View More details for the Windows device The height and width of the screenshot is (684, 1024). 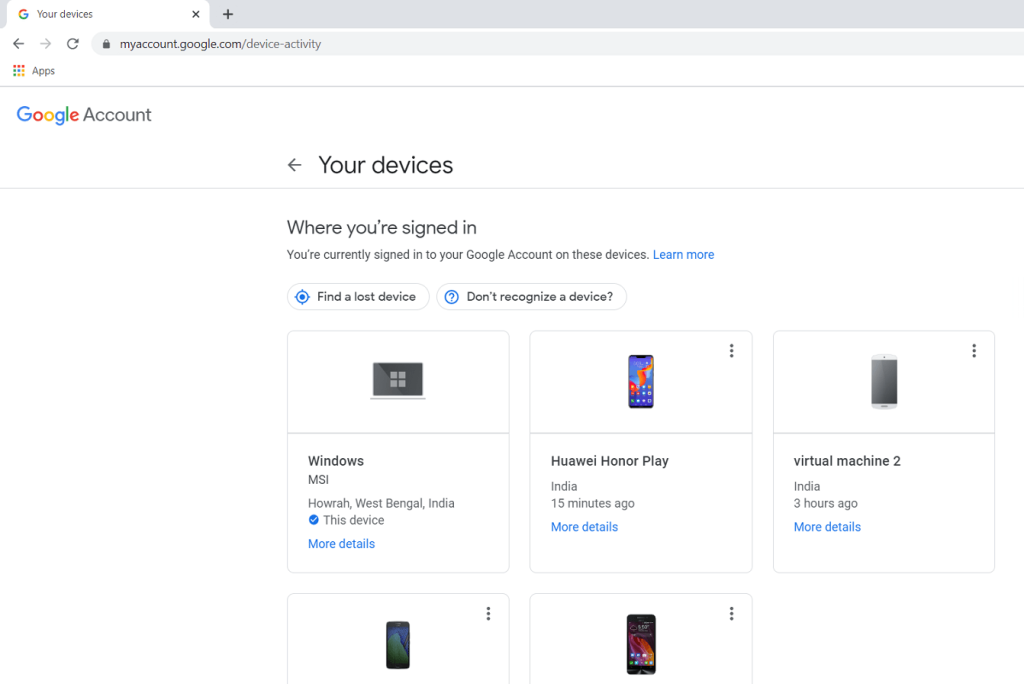341,544
